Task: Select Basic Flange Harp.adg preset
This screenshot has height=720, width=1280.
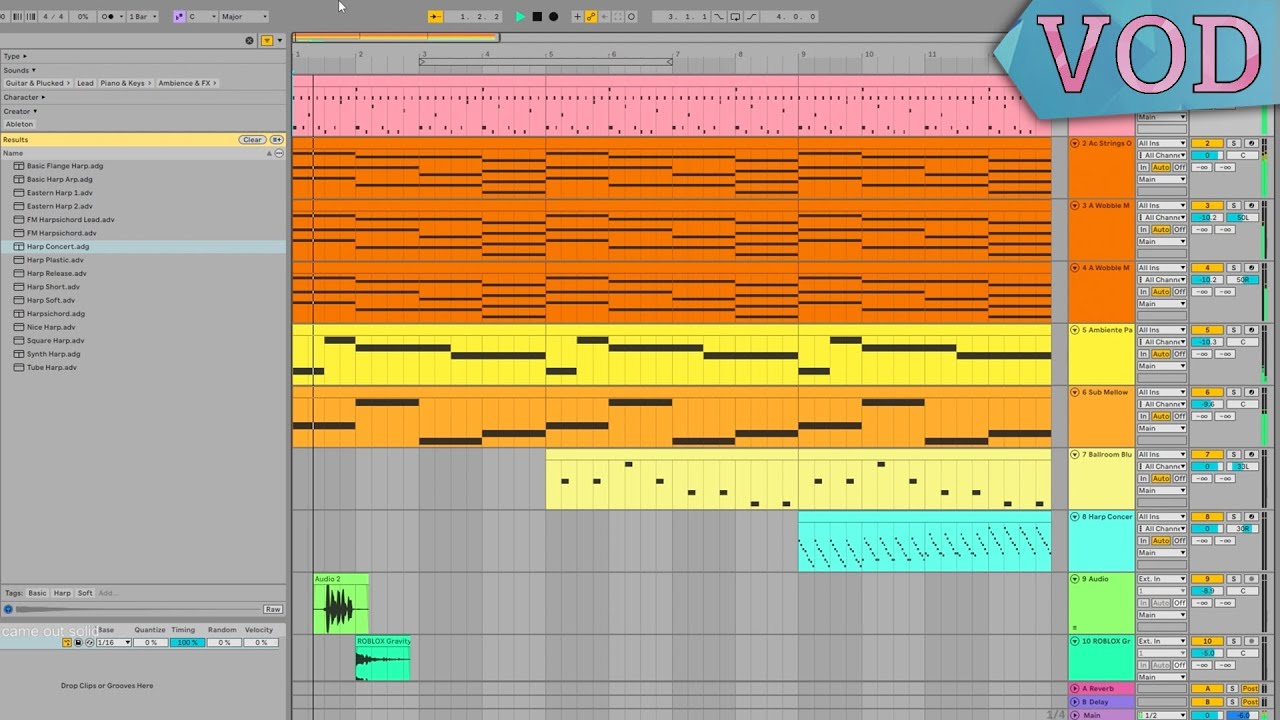Action: (65, 166)
